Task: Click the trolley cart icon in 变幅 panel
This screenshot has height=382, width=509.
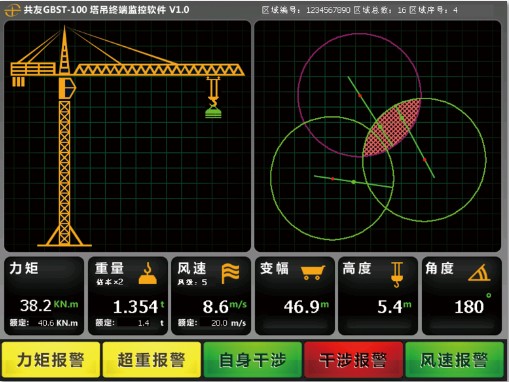Action: 313,272
